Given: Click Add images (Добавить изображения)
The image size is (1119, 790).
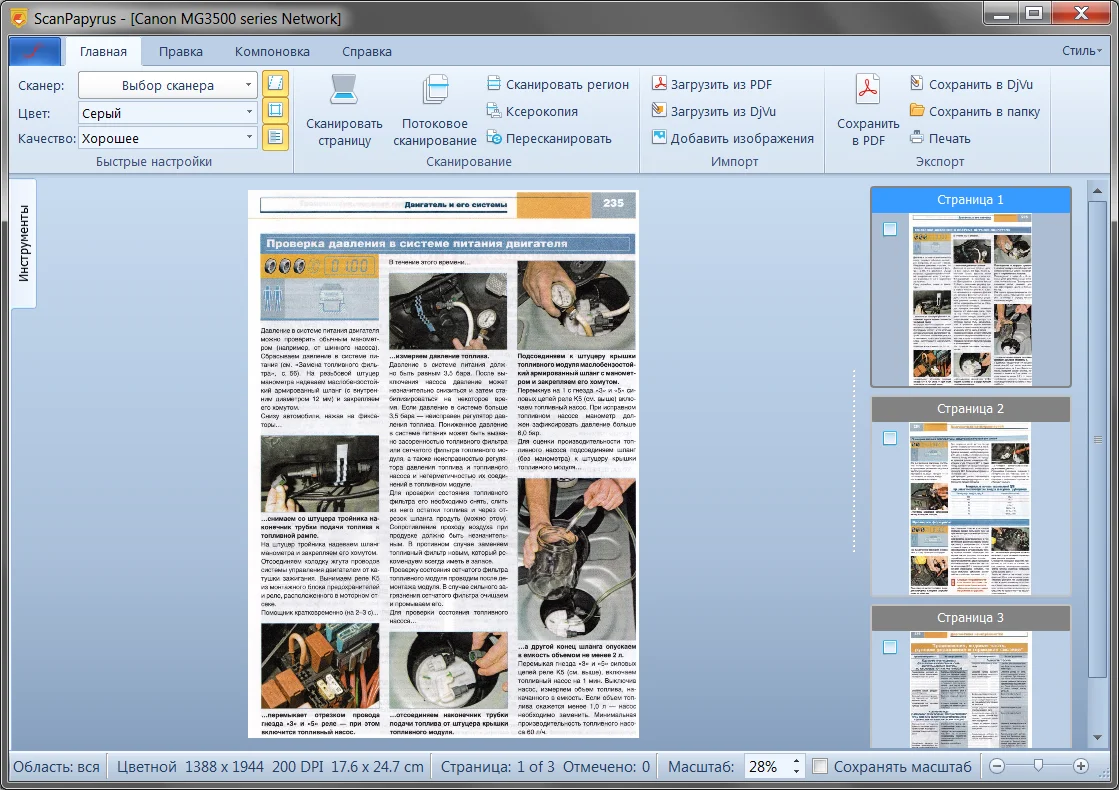Looking at the screenshot, I should click(x=732, y=139).
